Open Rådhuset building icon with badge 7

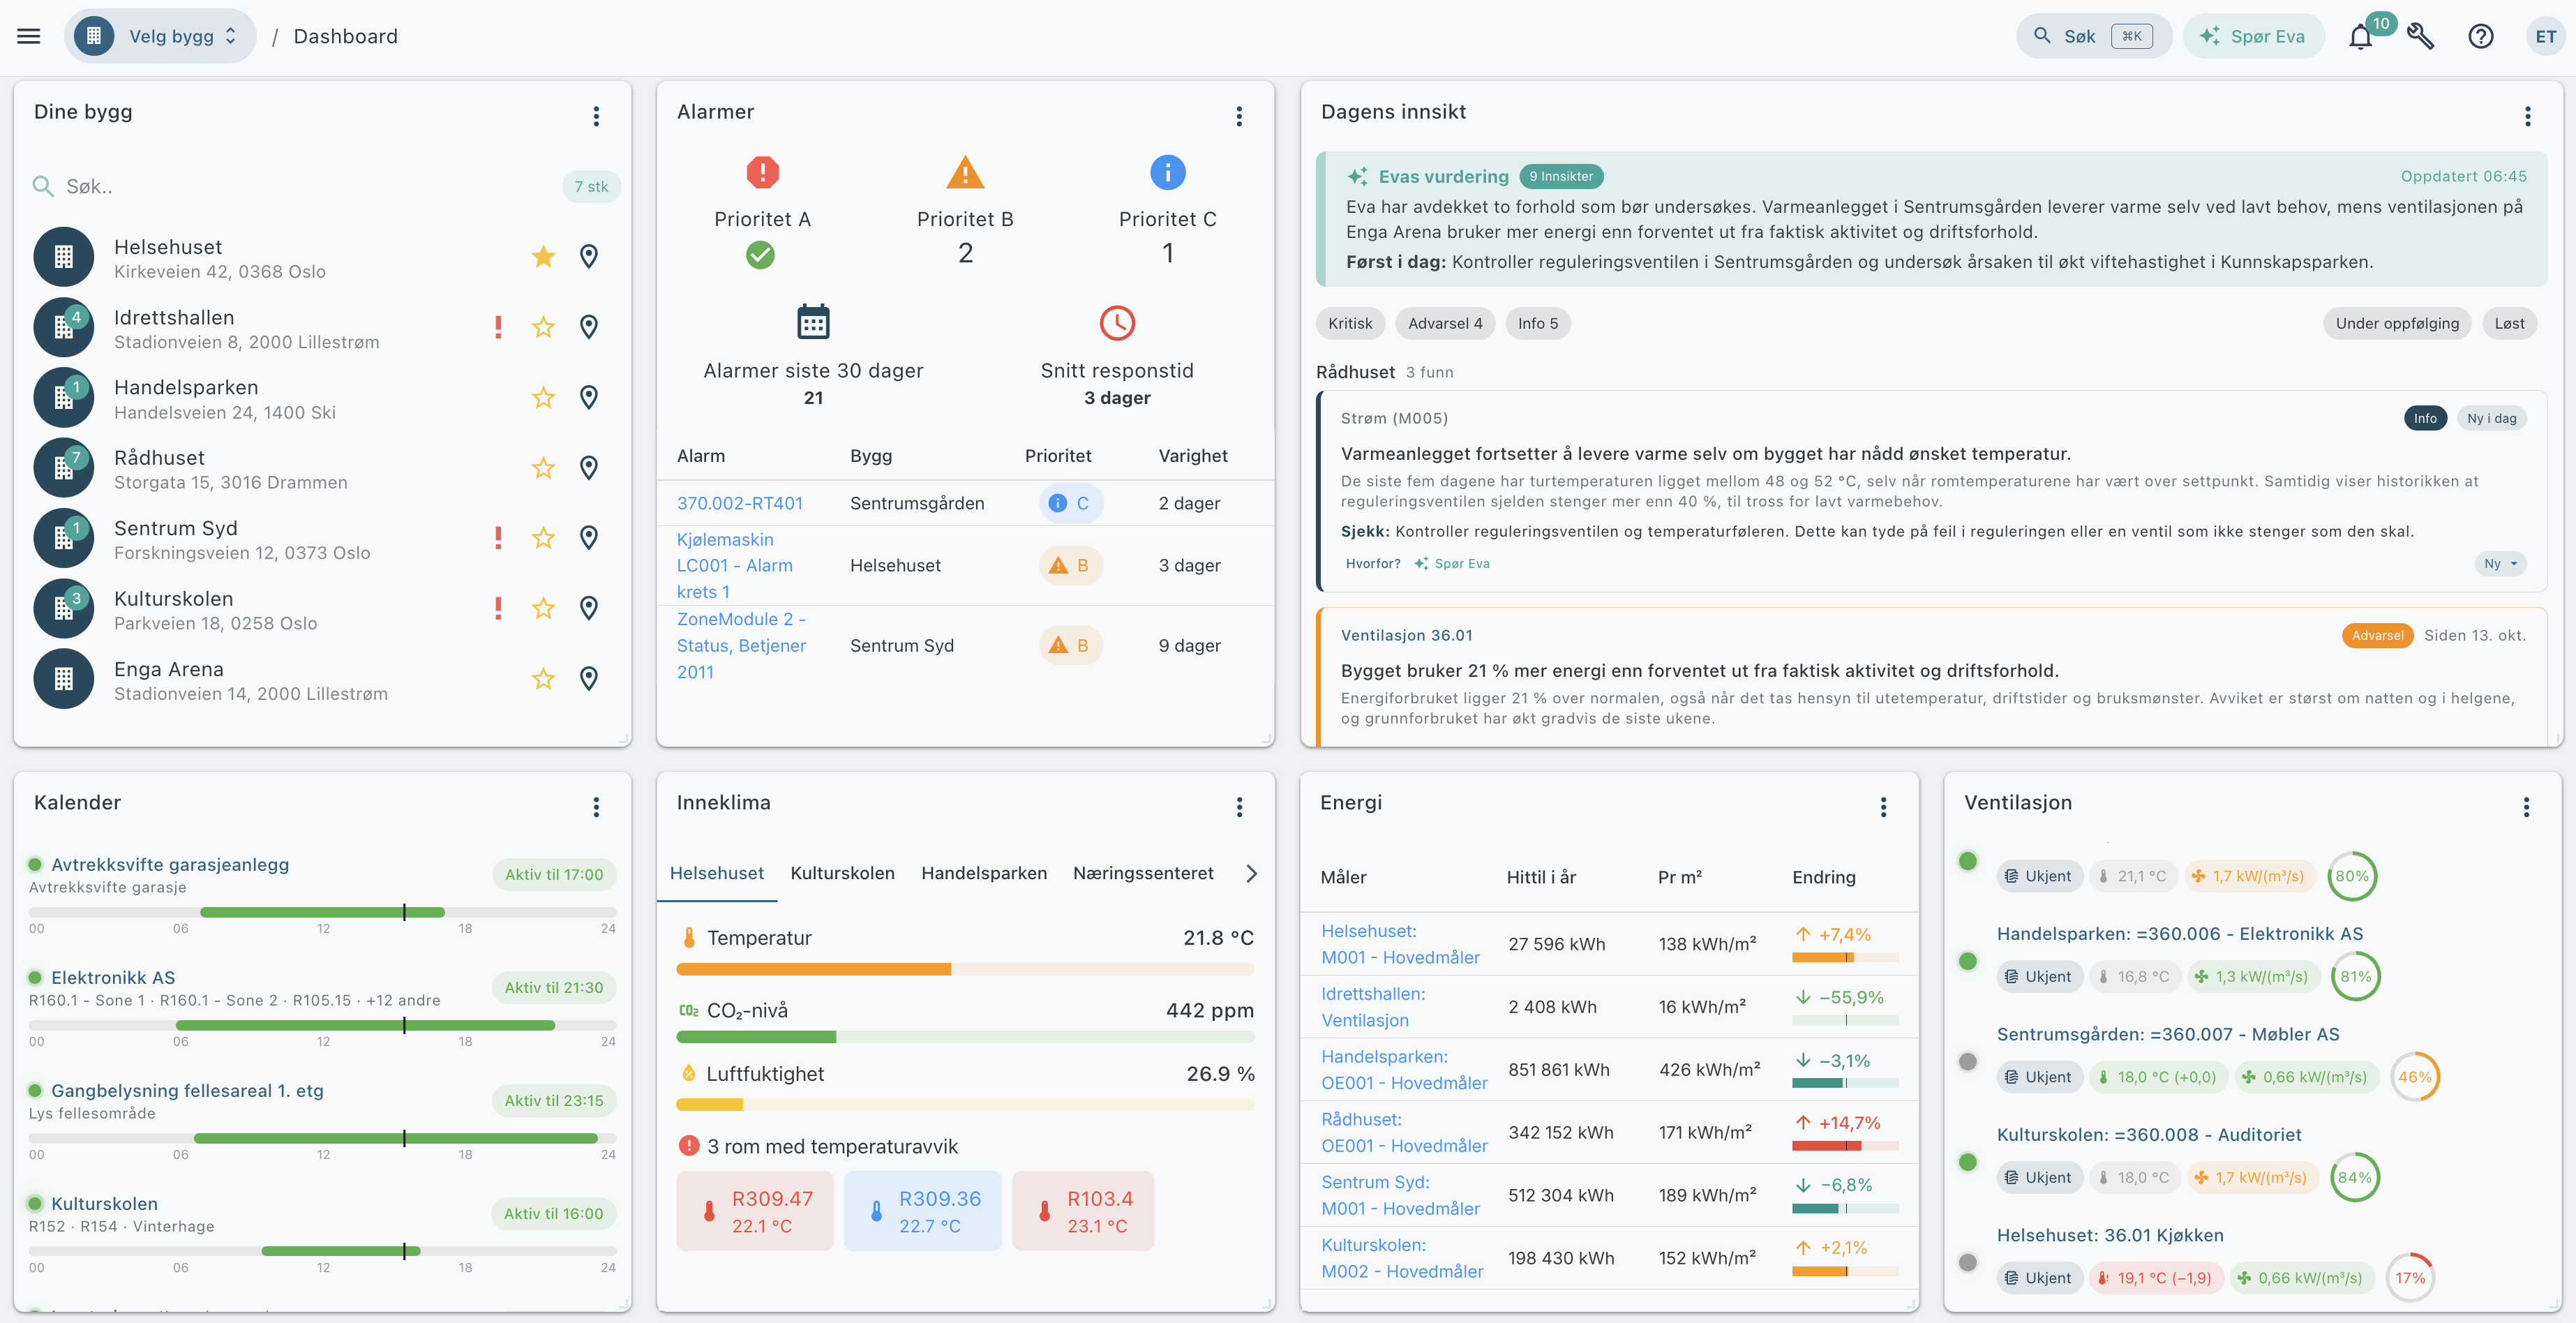click(x=64, y=468)
